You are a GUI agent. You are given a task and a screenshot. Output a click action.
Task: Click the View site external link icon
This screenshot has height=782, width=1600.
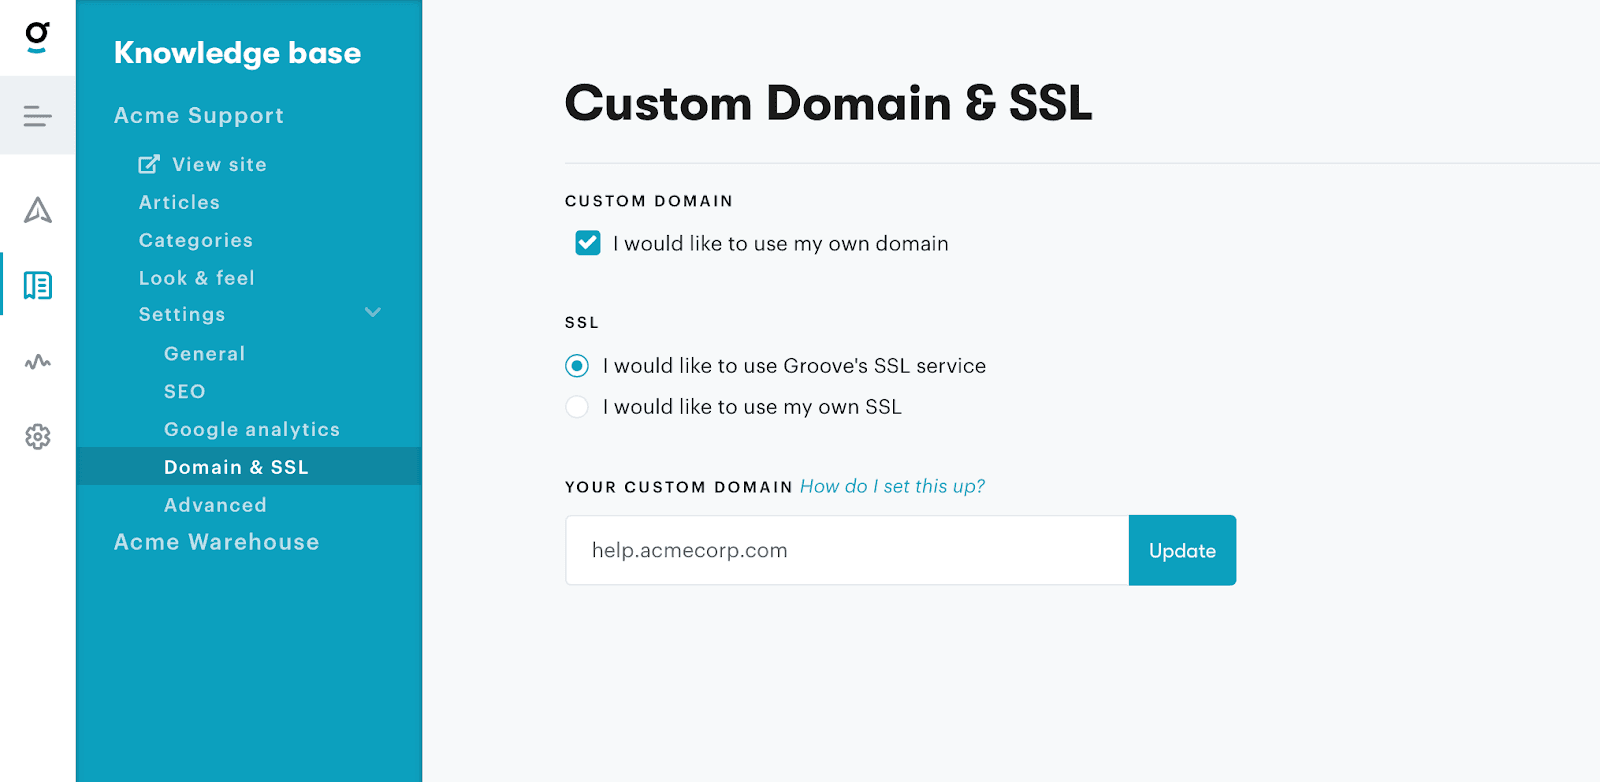point(149,164)
